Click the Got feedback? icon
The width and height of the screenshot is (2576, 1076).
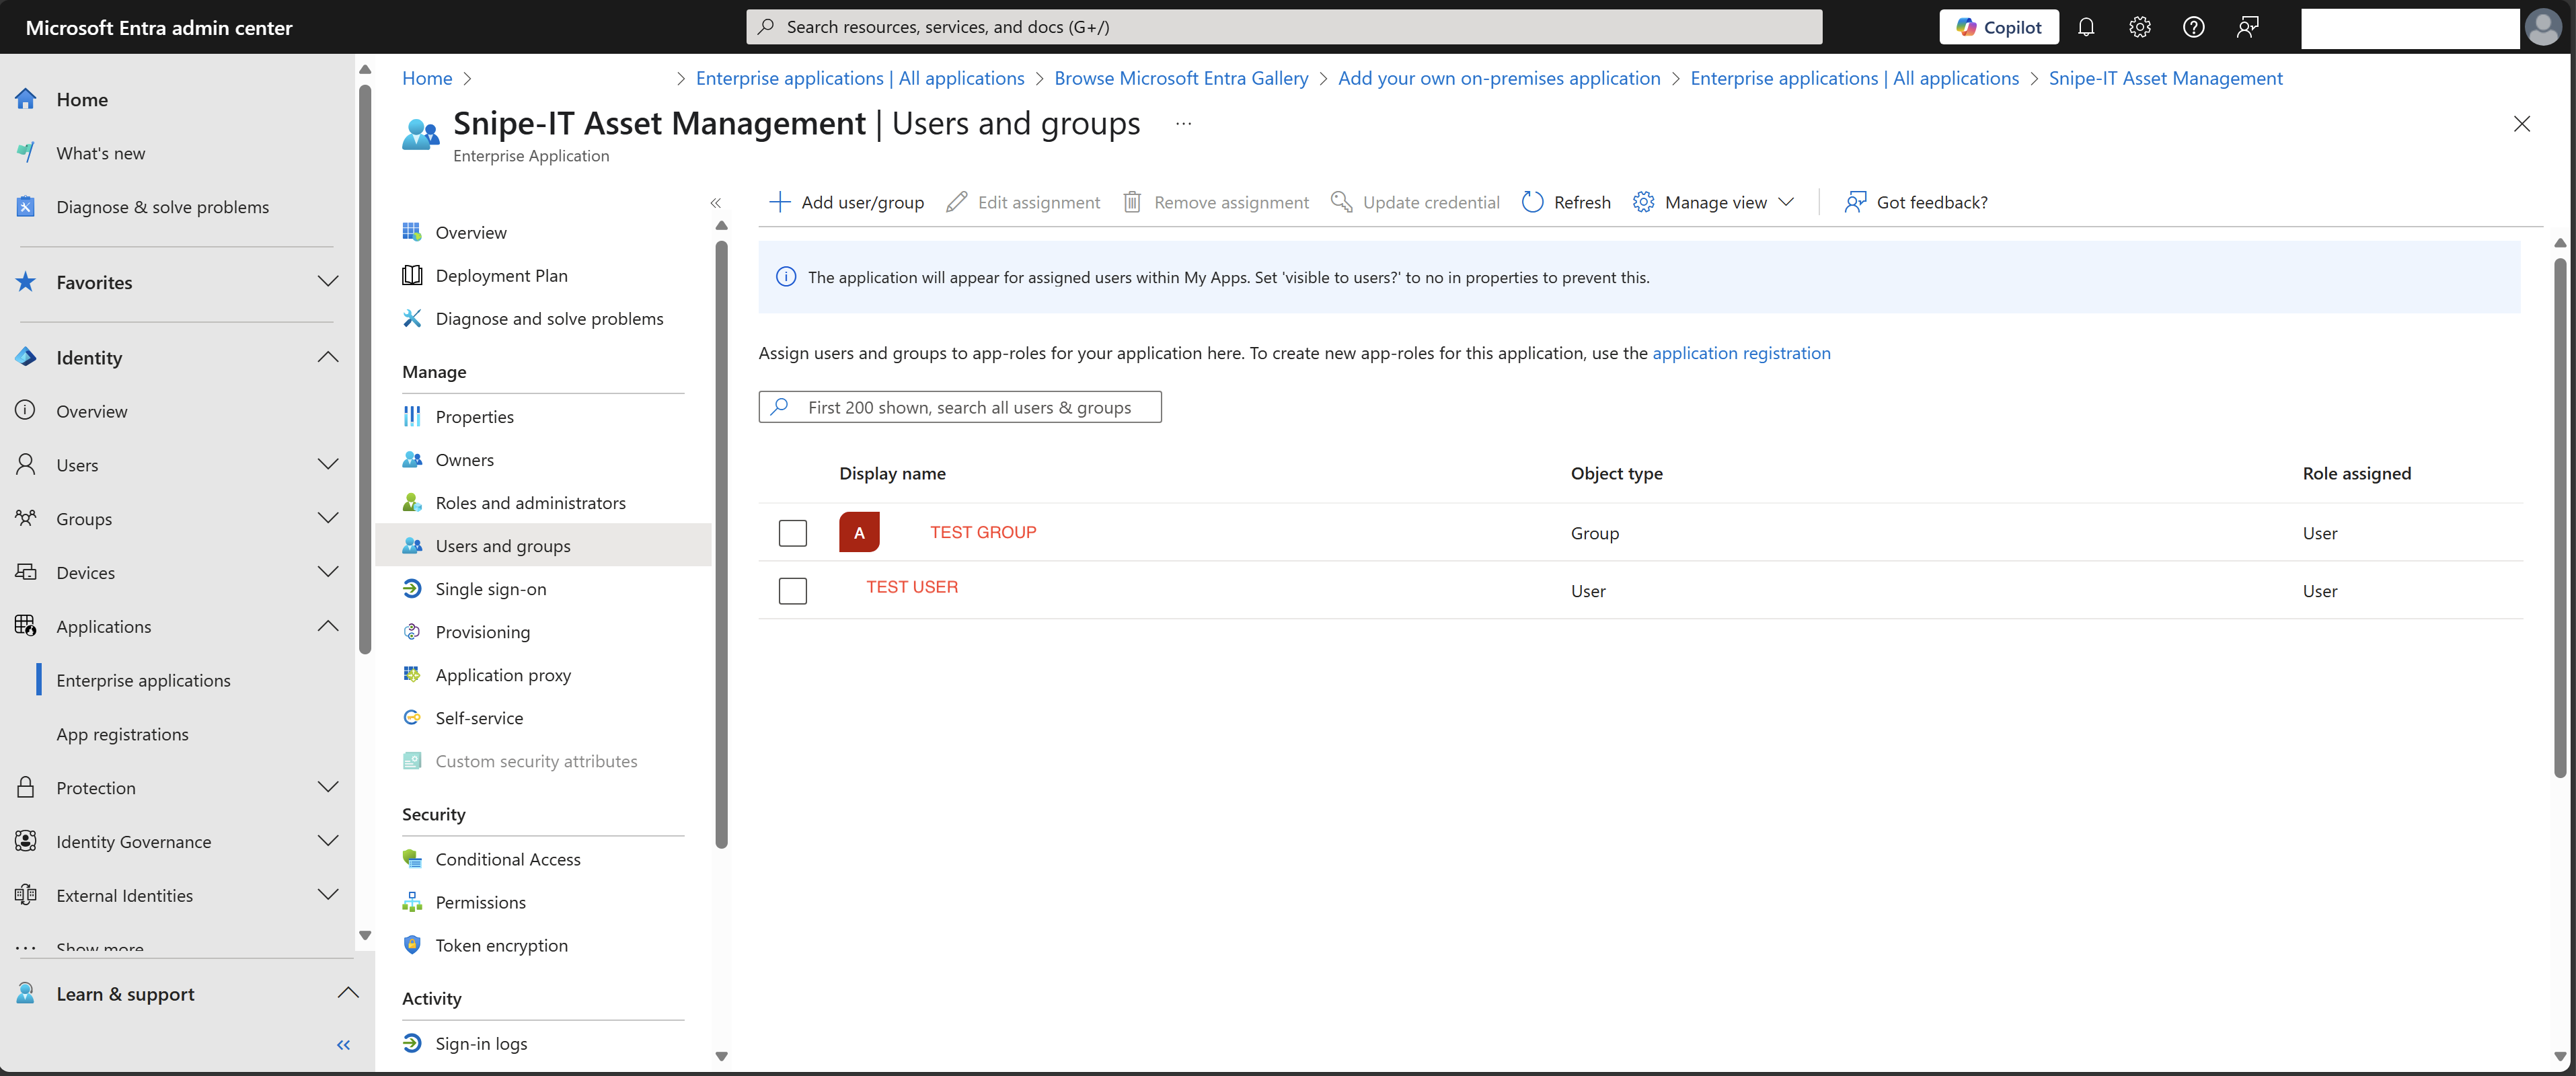coord(1855,202)
